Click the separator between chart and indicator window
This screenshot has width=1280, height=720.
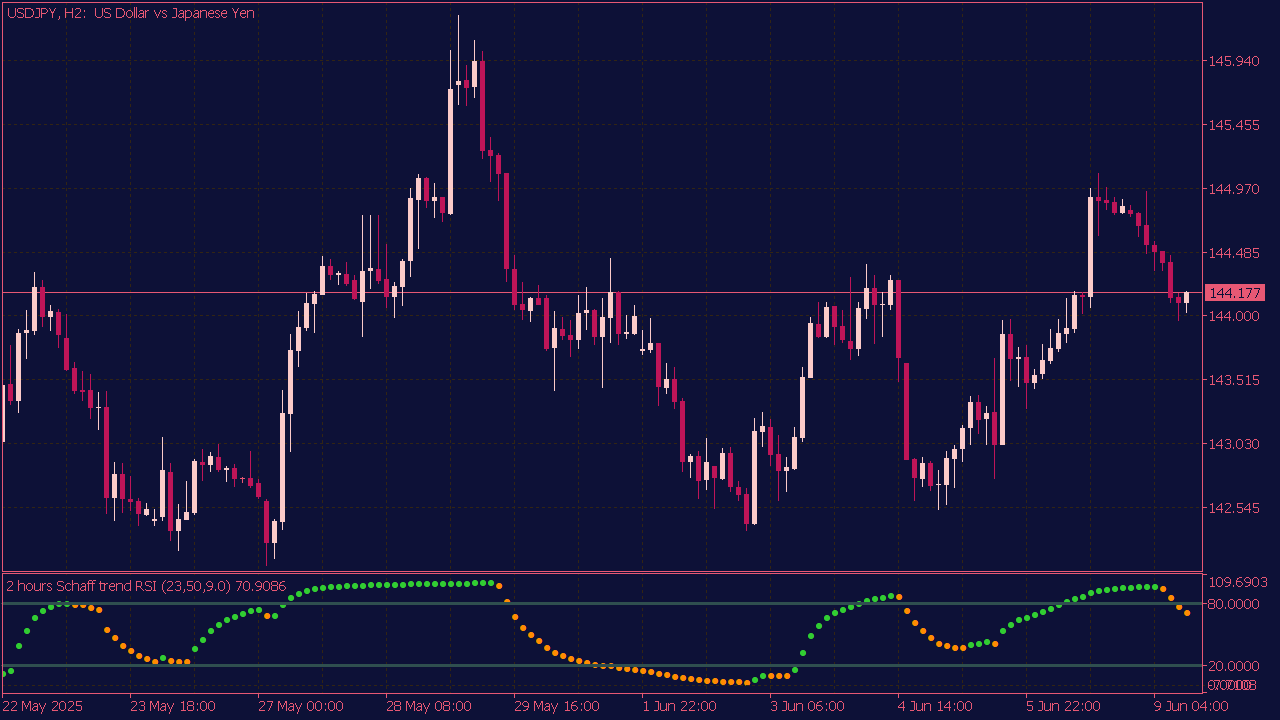pos(600,572)
